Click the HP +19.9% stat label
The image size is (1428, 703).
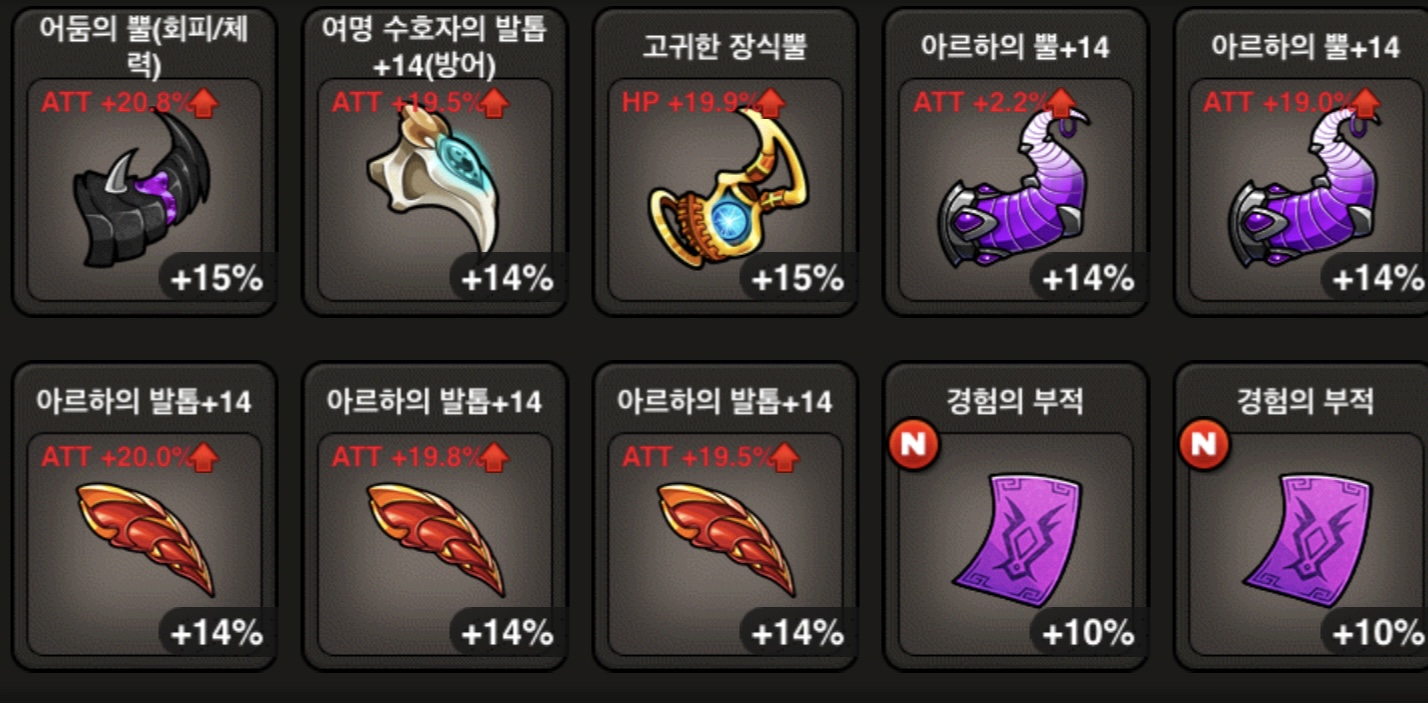pyautogui.click(x=688, y=102)
